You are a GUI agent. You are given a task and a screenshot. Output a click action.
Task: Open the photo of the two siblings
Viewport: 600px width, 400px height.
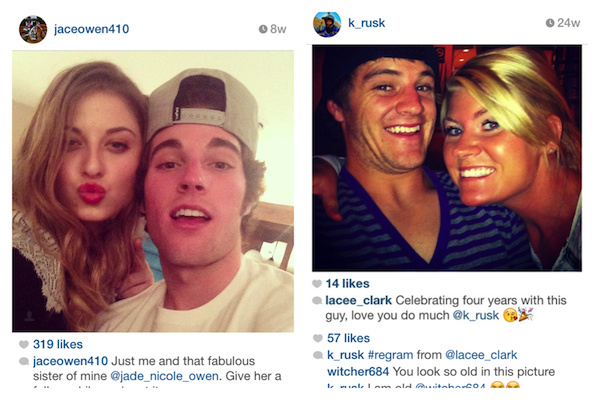153,191
